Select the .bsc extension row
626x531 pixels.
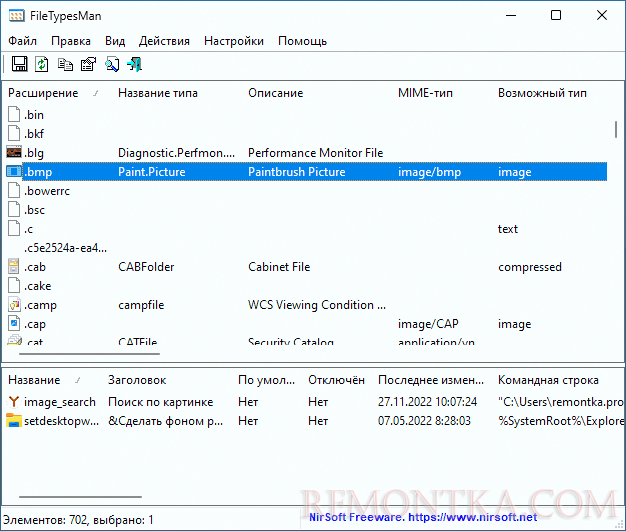tap(307, 210)
